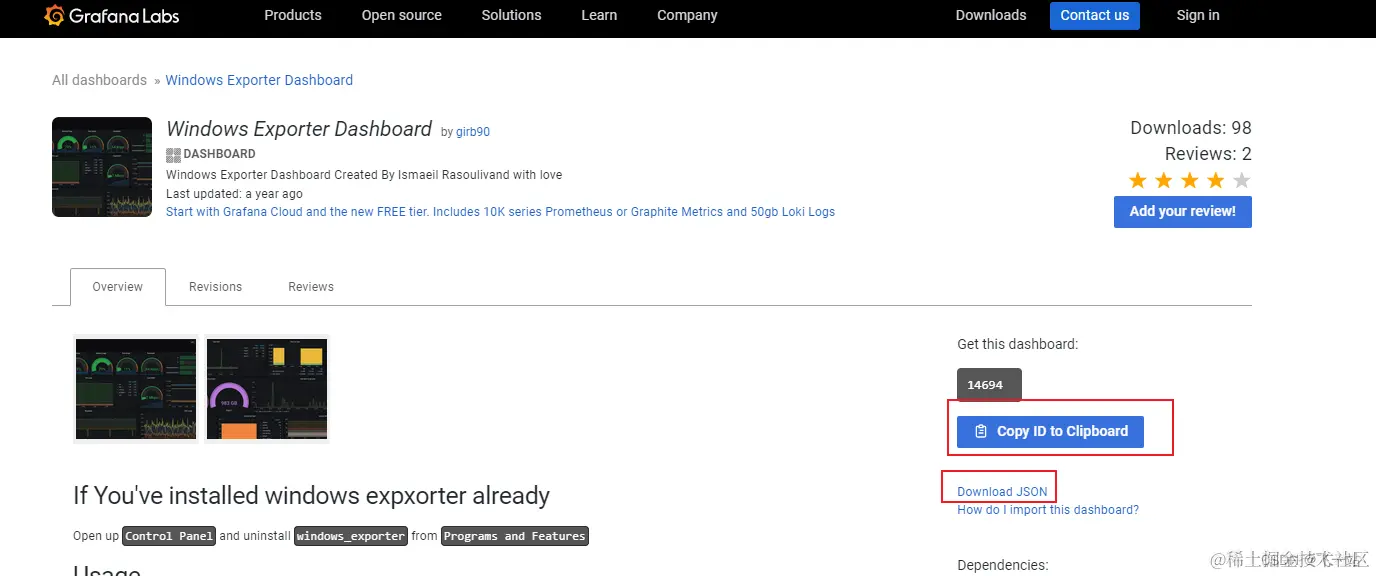Select the fourth rating star
Viewport: 1376px width, 576px height.
[x=1215, y=181]
